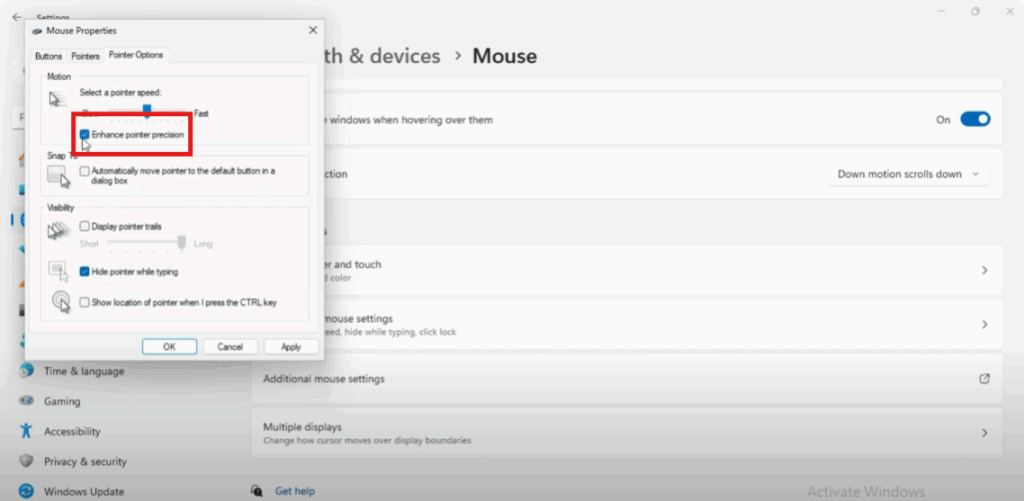Viewport: 1024px width, 501px height.
Task: Enable Display pointer trails checkbox
Action: (x=84, y=226)
